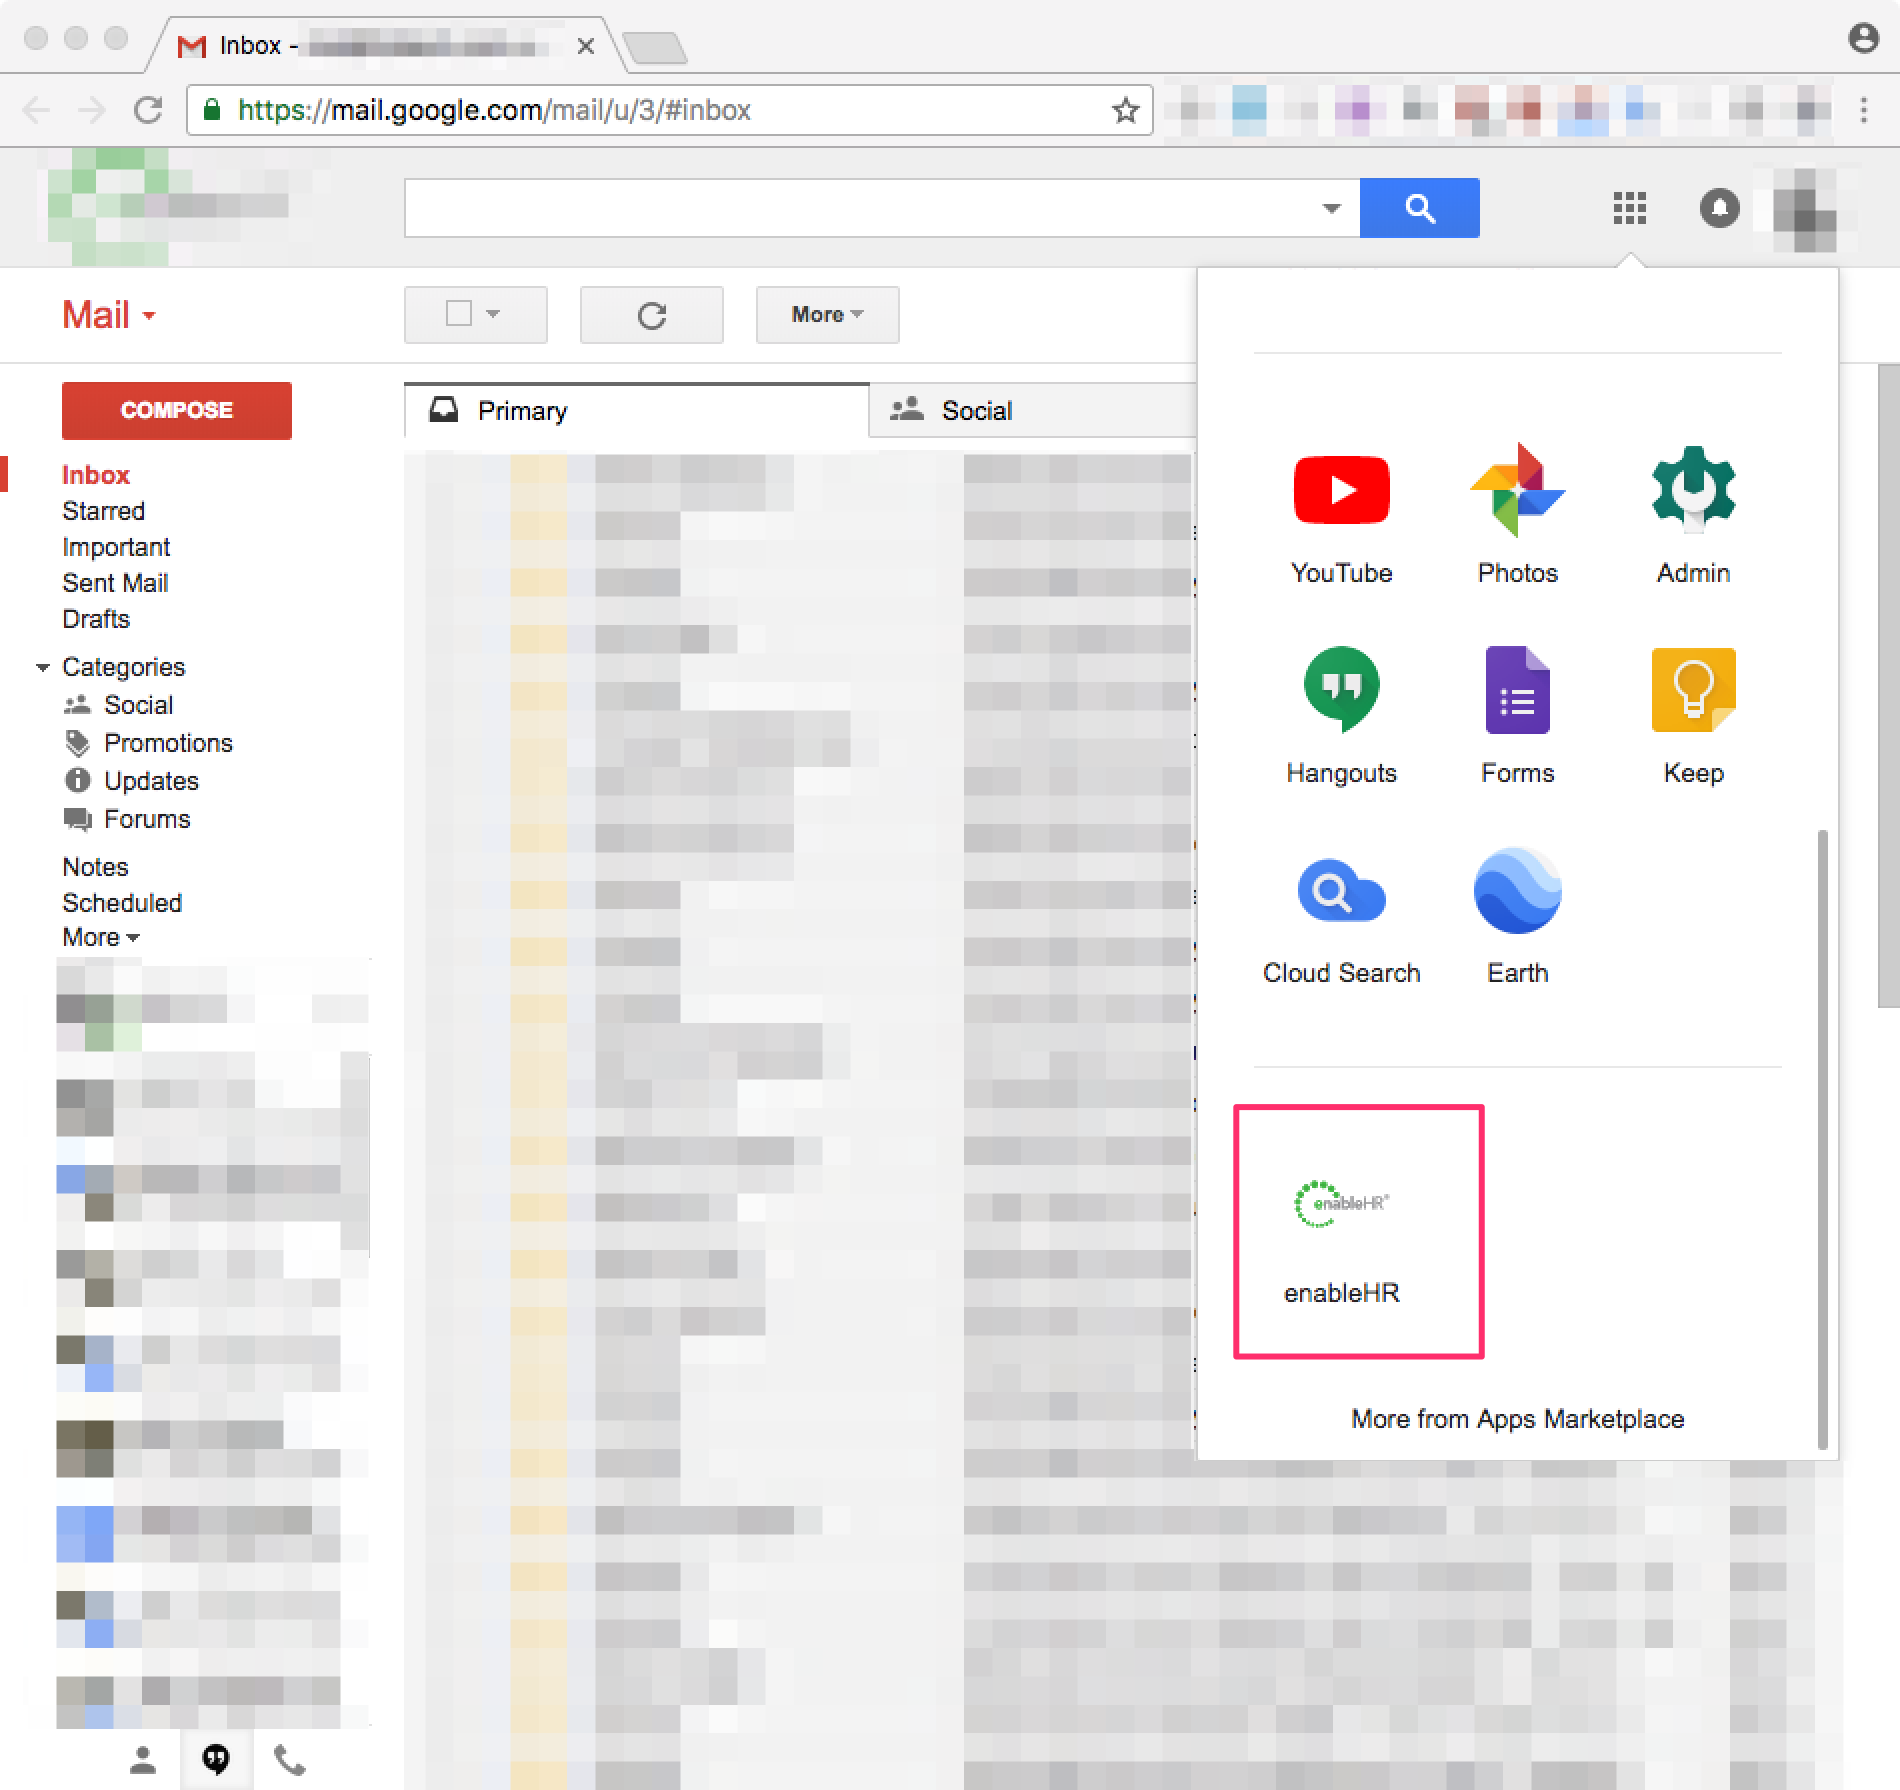Open the Drafts folder
This screenshot has height=1790, width=1900.
click(96, 619)
